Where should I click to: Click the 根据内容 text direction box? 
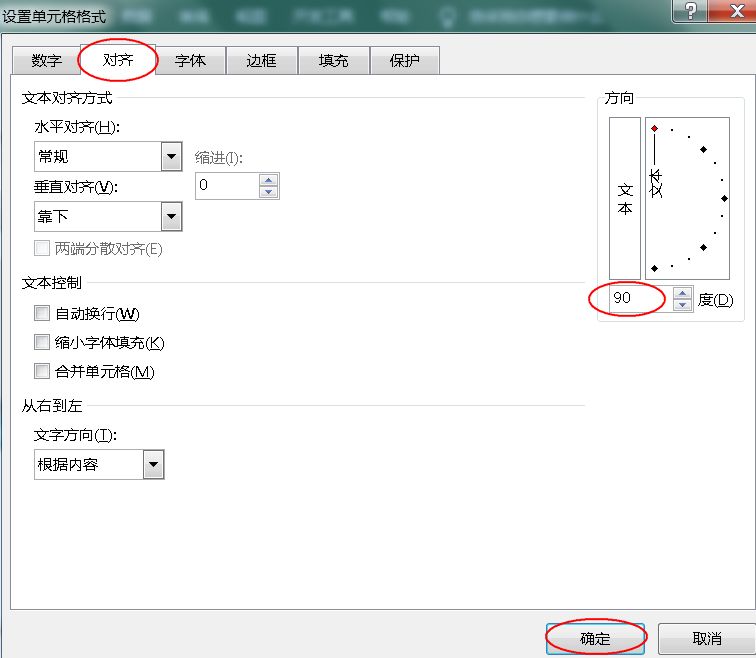click(x=89, y=465)
